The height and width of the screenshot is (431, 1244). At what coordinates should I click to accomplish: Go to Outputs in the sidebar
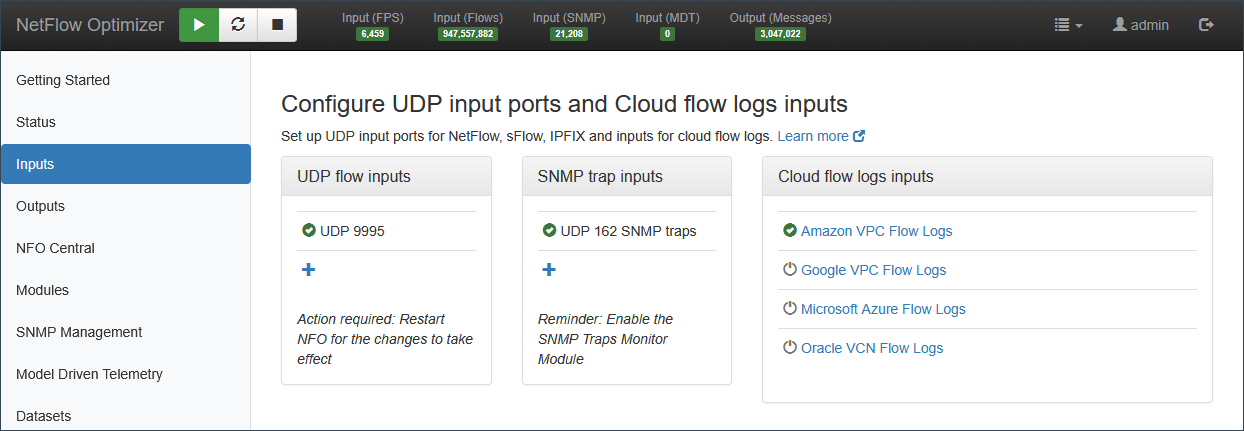pos(41,206)
